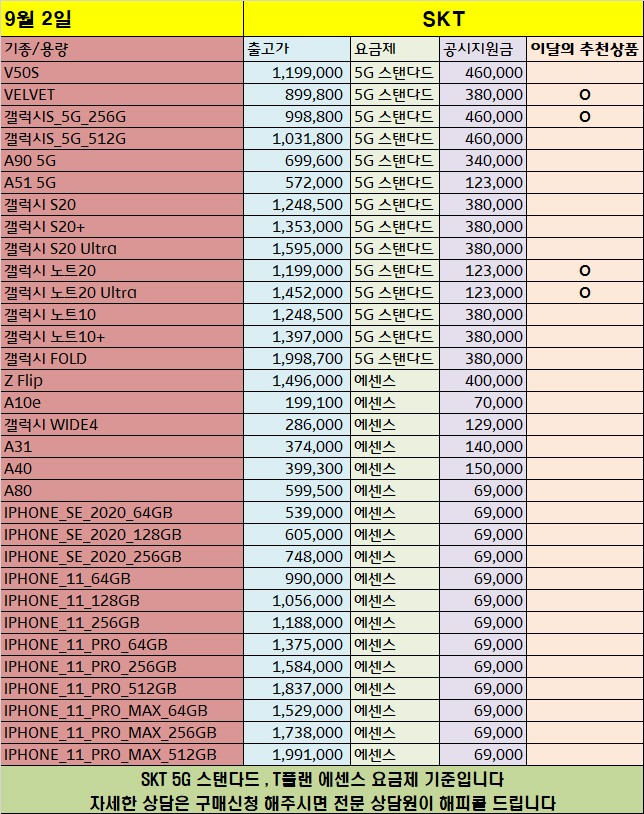The image size is (644, 814).
Task: Select the SKT header cell
Action: pos(442,18)
